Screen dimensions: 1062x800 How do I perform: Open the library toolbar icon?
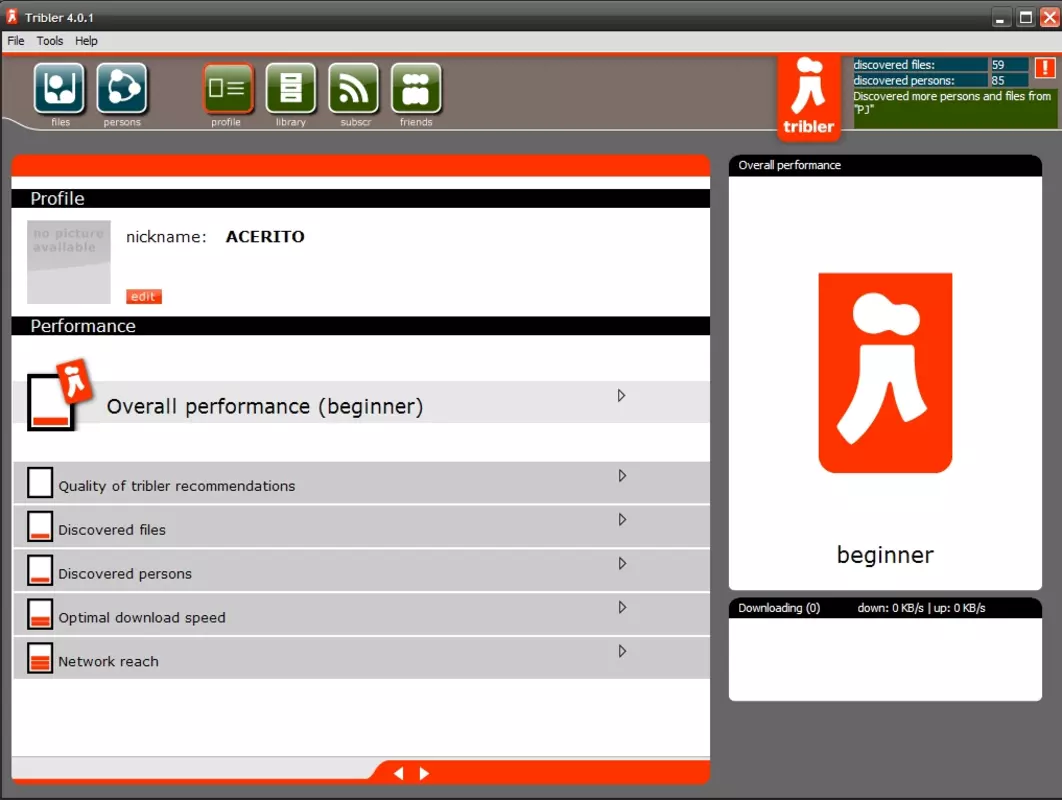[291, 88]
